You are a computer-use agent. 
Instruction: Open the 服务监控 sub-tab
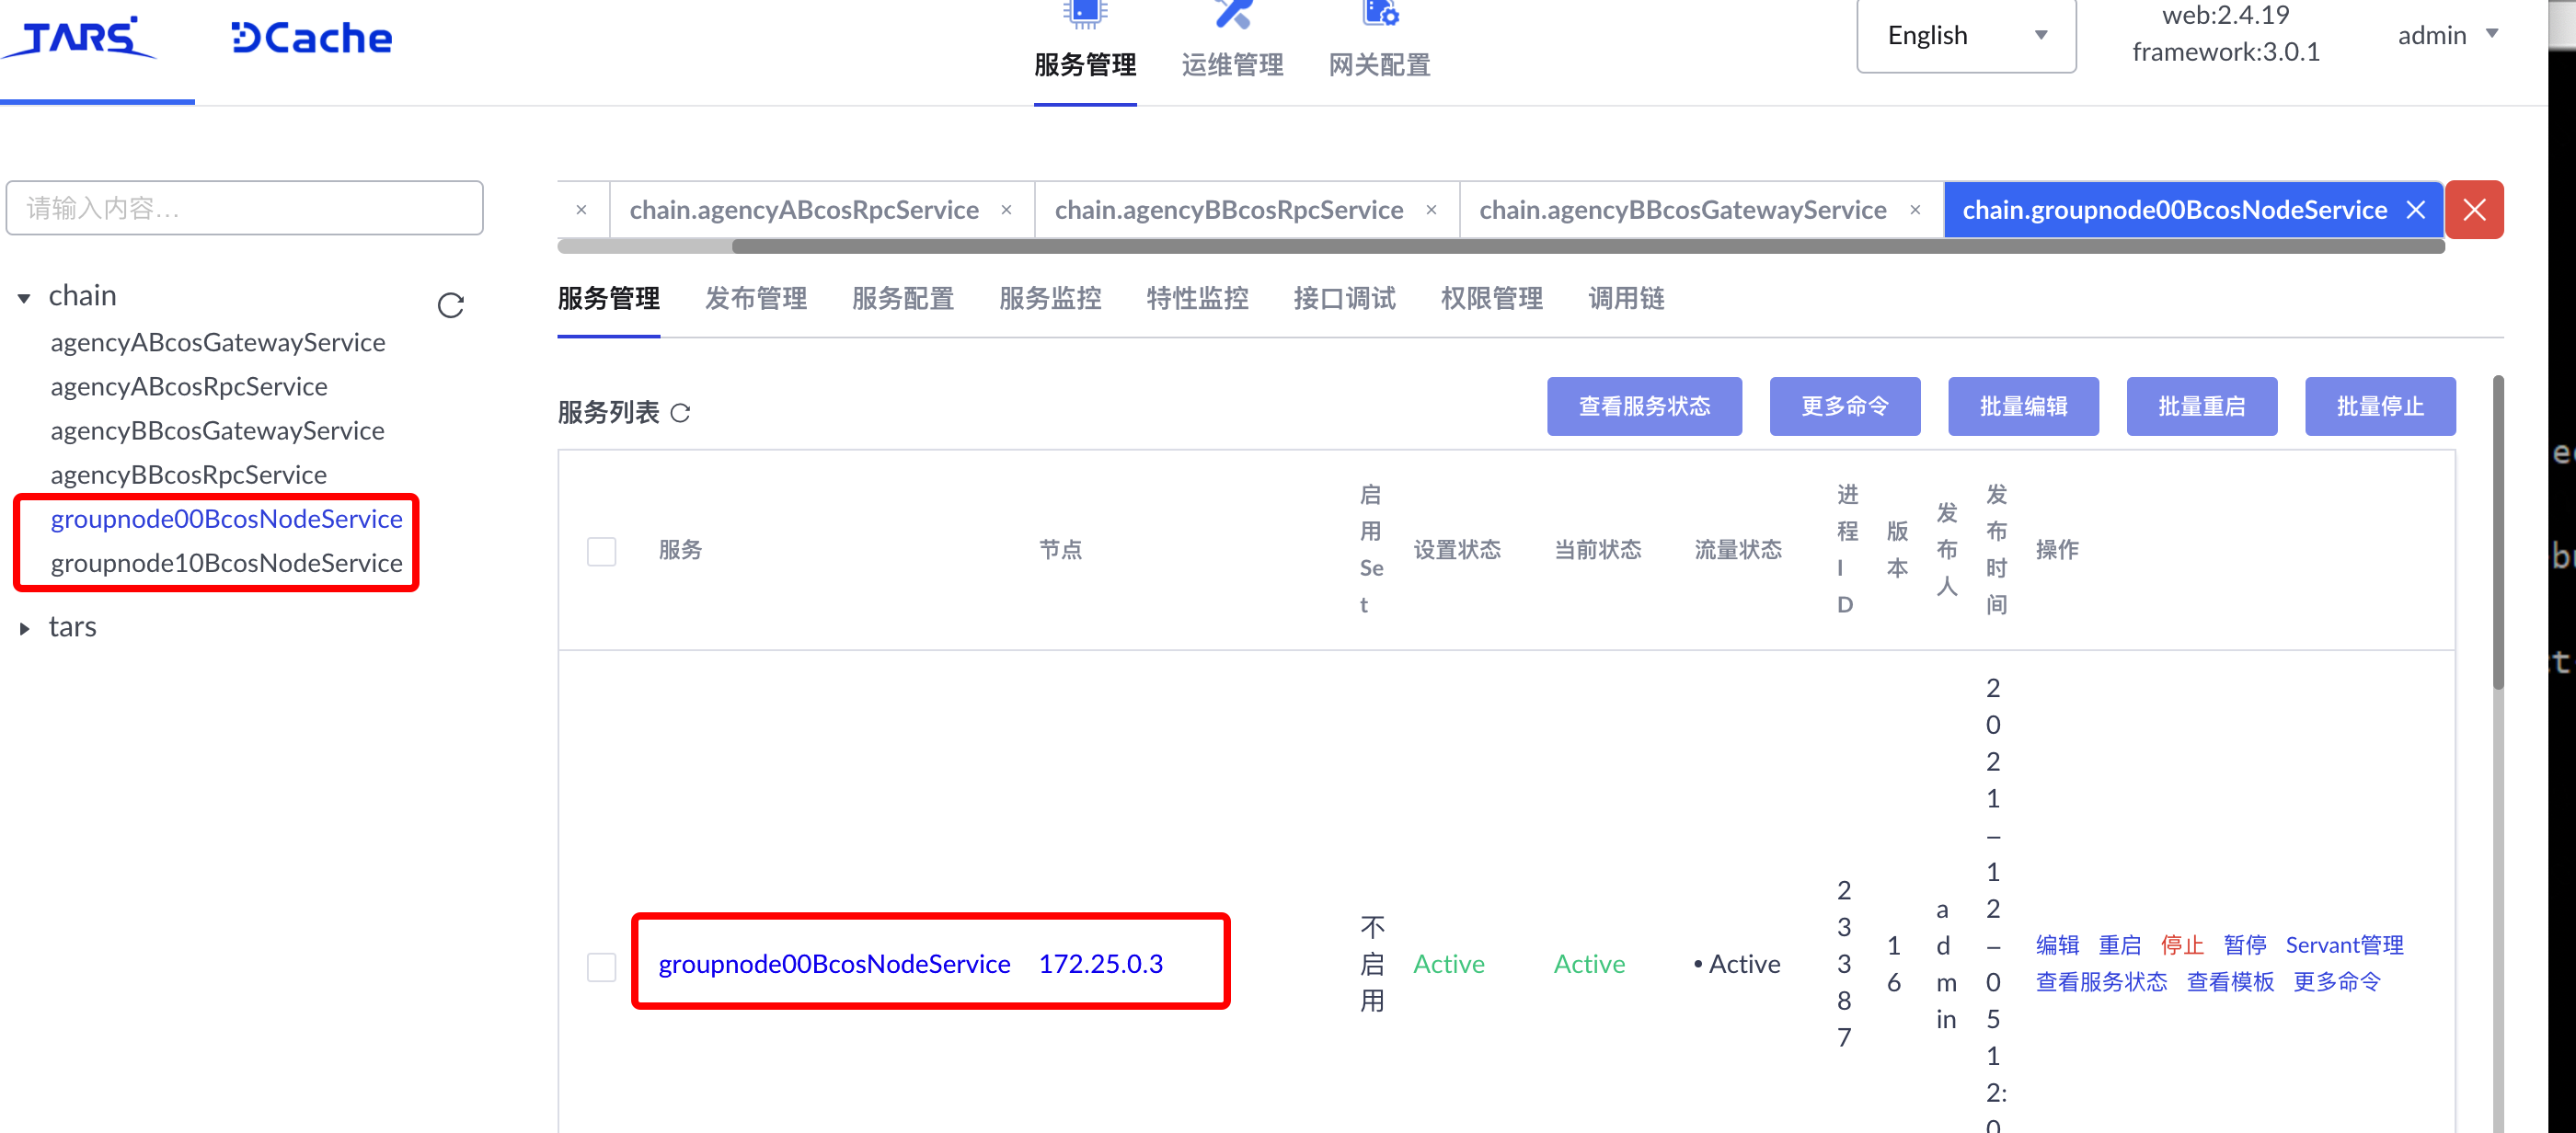1050,298
